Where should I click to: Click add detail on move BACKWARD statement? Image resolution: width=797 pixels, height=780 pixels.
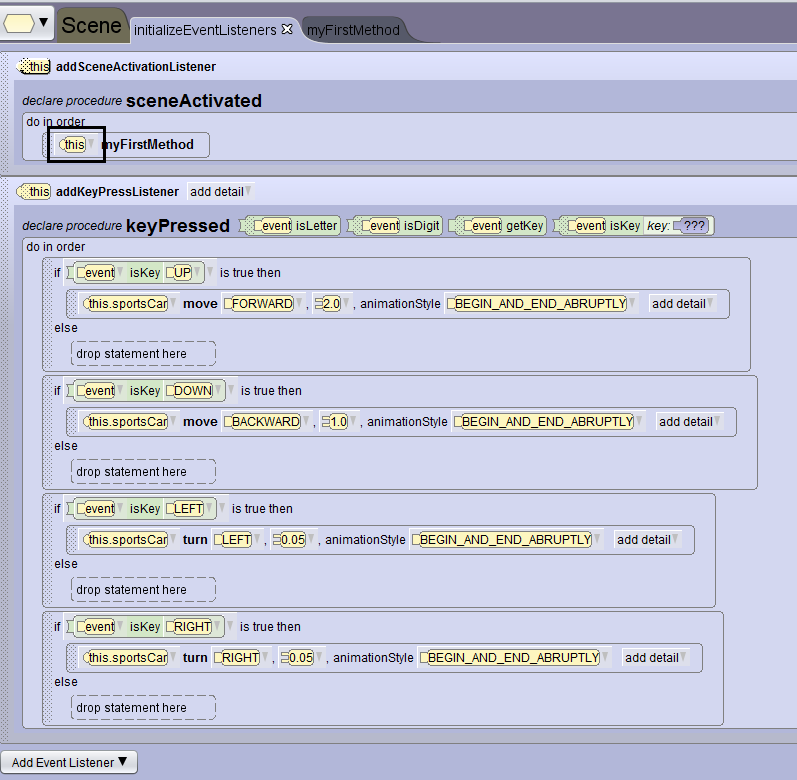[689, 422]
